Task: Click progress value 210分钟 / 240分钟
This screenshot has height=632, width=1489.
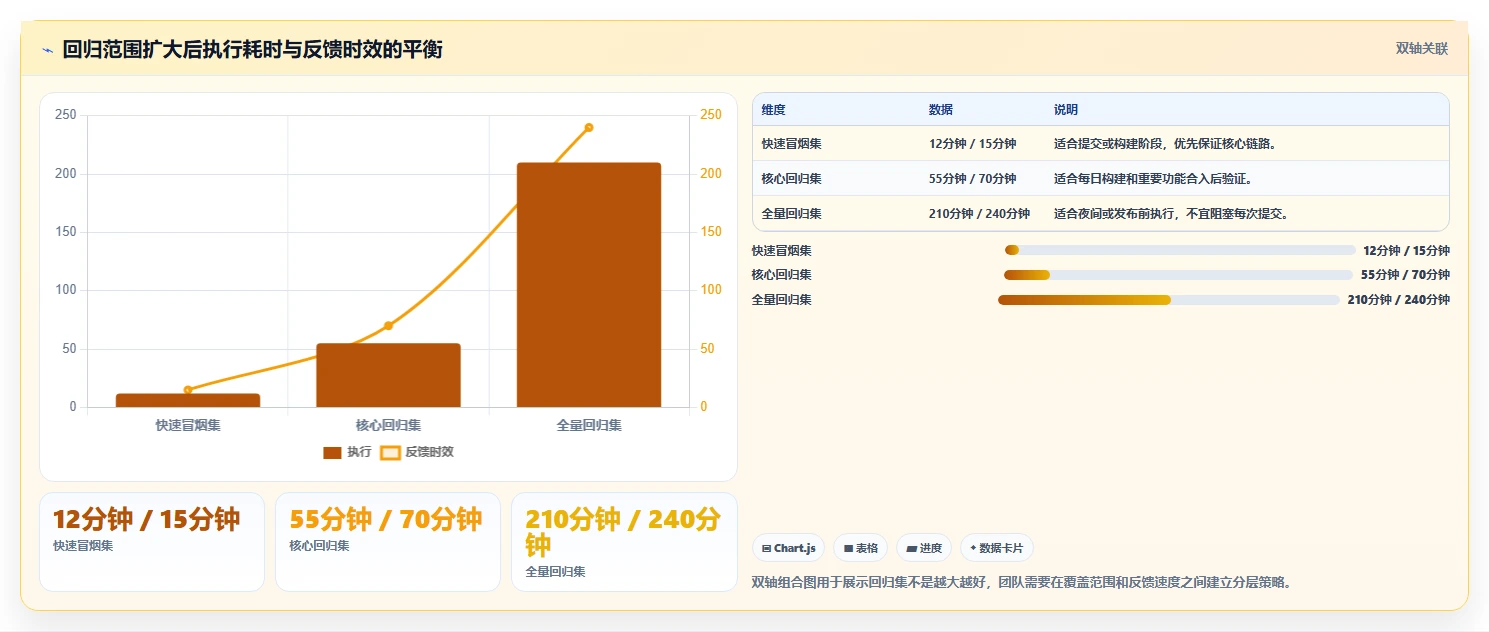Action: (x=1398, y=300)
